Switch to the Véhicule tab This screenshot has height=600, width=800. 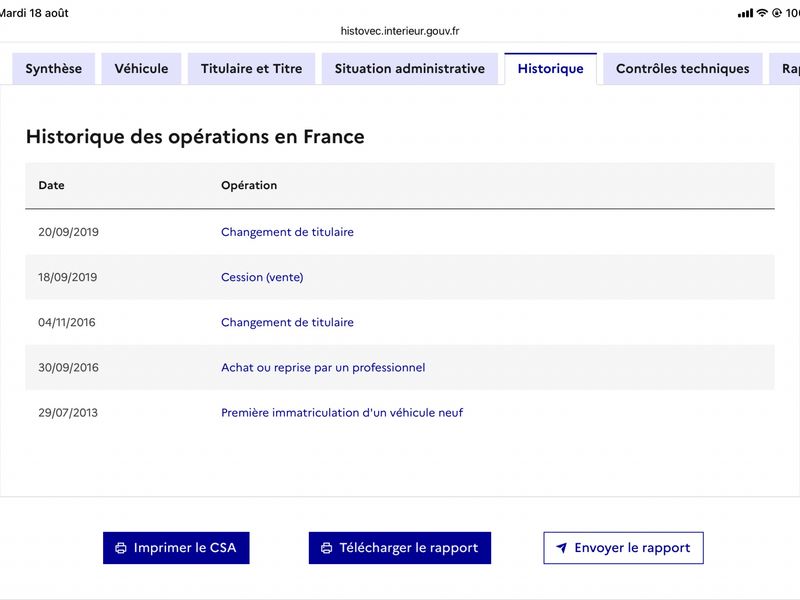coord(141,68)
